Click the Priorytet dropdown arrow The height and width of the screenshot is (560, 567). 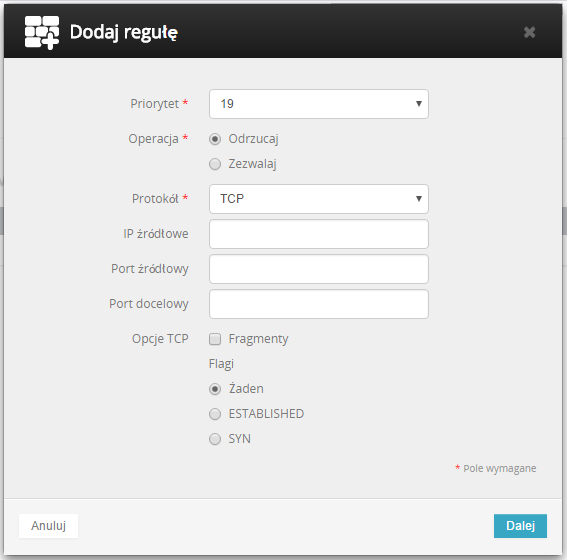pyautogui.click(x=419, y=104)
